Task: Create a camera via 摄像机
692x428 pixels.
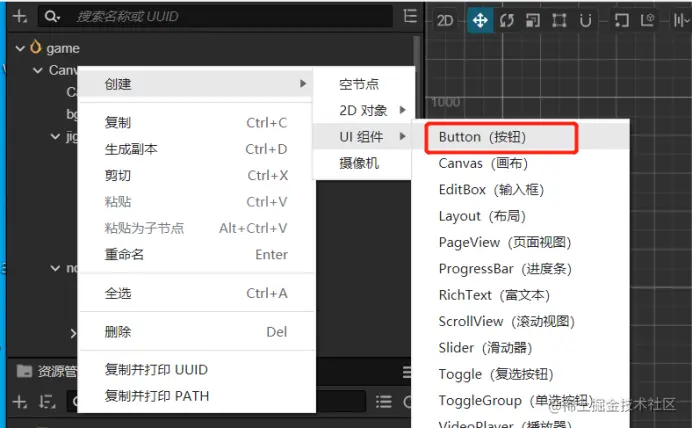Action: coord(364,163)
